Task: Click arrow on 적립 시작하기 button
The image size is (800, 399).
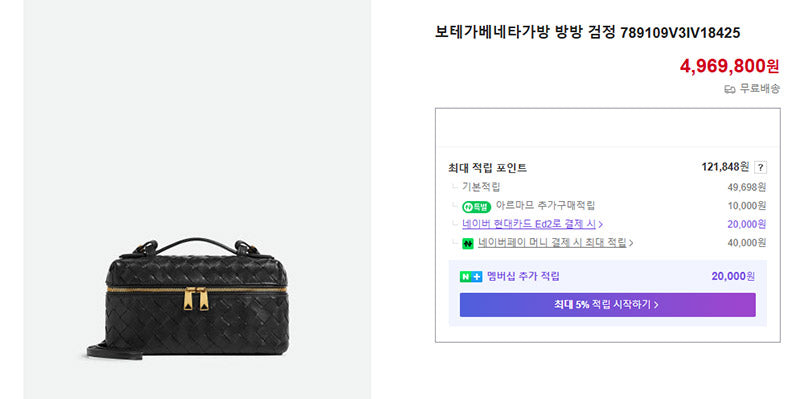Action: [x=656, y=305]
